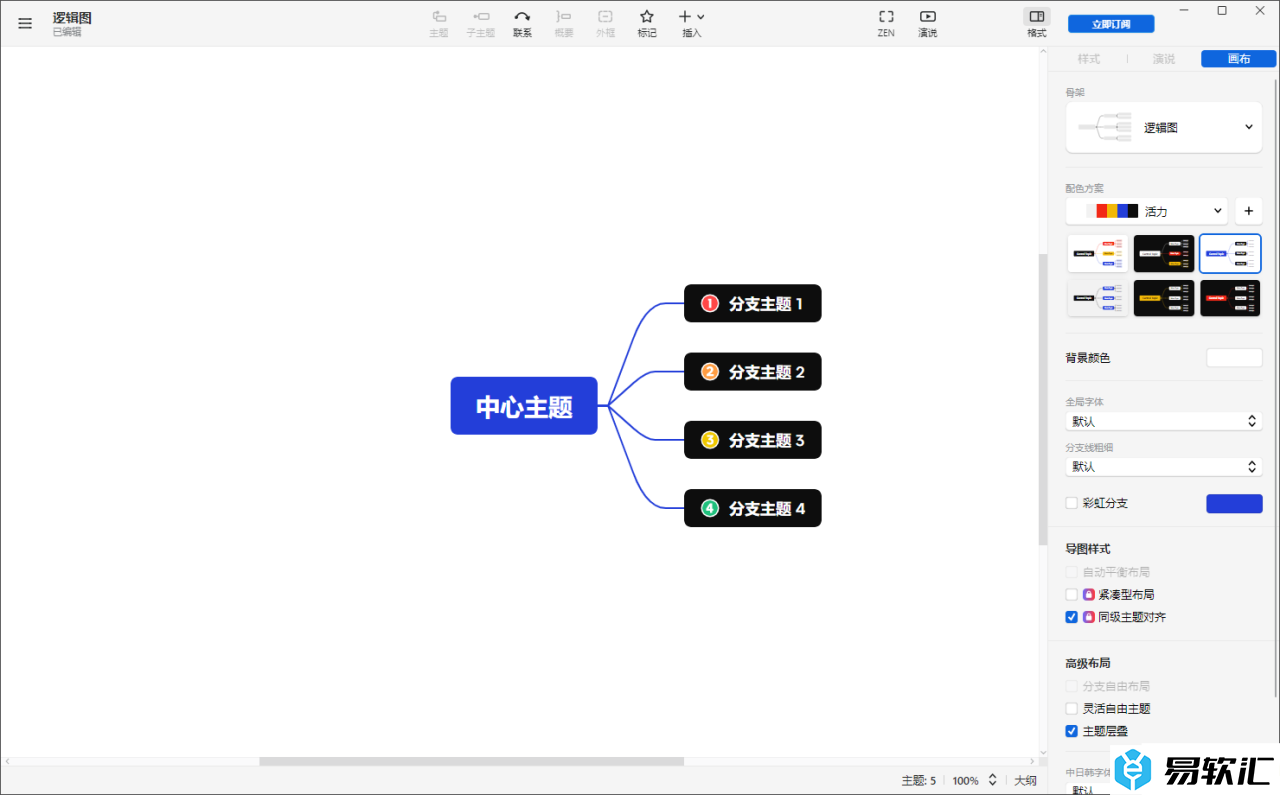Click the yellow number 3 marker

(710, 440)
